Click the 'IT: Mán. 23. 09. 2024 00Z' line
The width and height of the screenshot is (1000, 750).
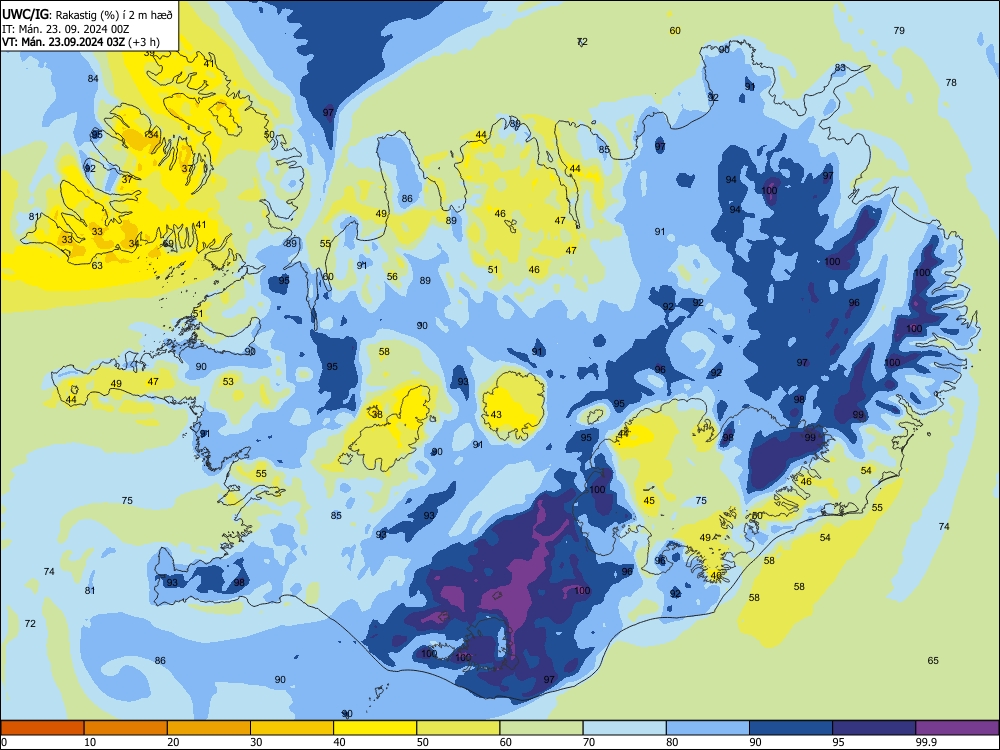(66, 29)
